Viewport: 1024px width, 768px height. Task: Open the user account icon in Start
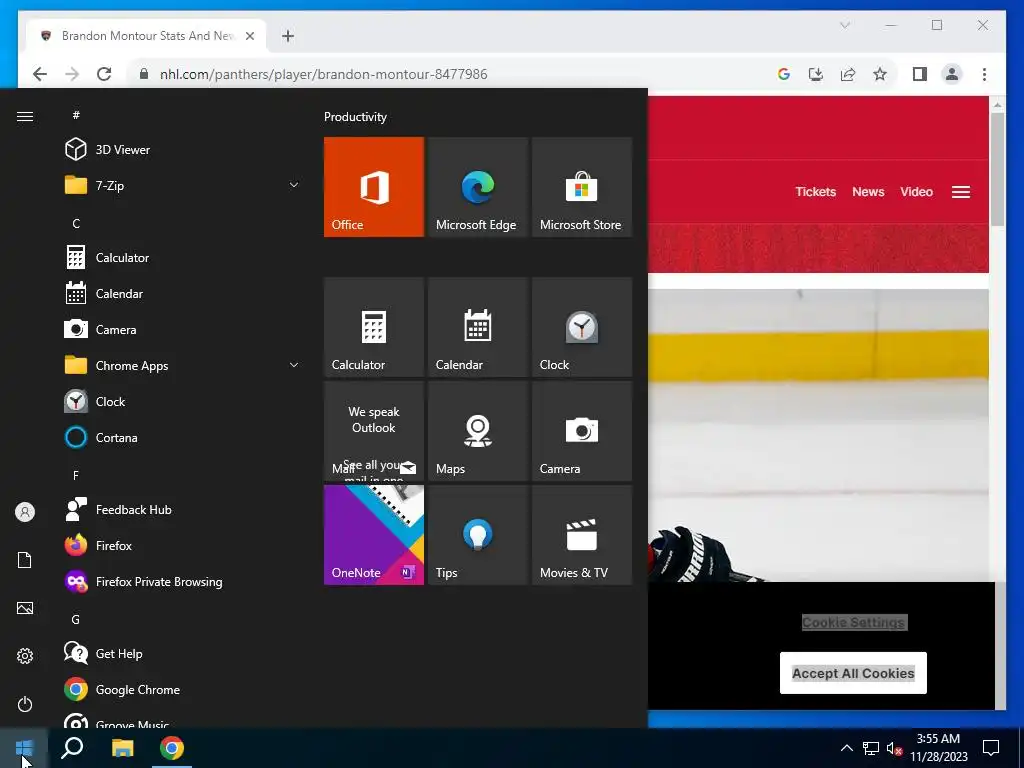25,512
